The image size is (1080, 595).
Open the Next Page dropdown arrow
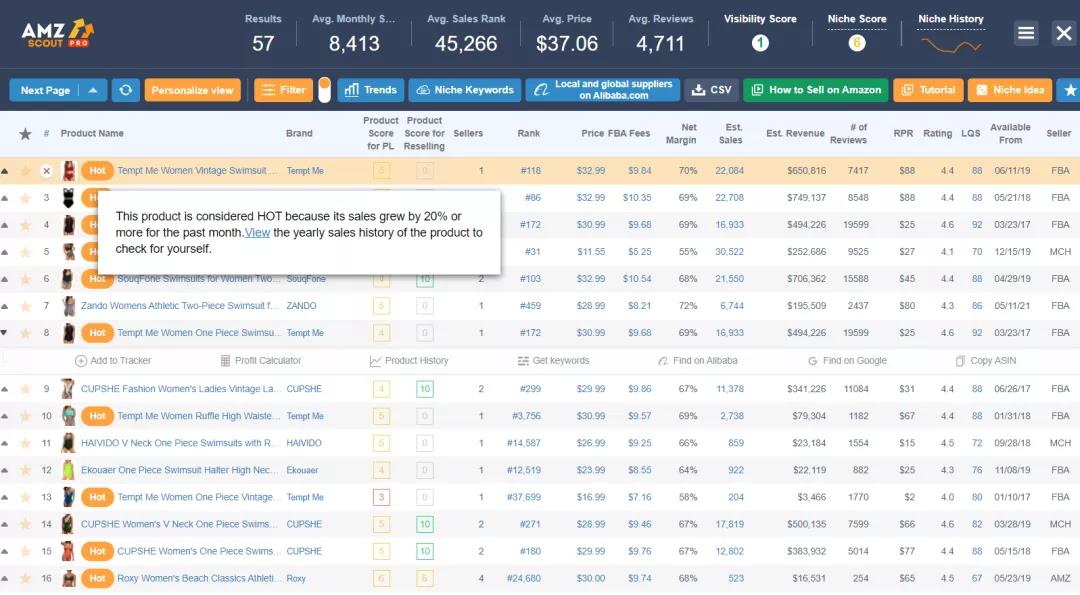tap(93, 90)
